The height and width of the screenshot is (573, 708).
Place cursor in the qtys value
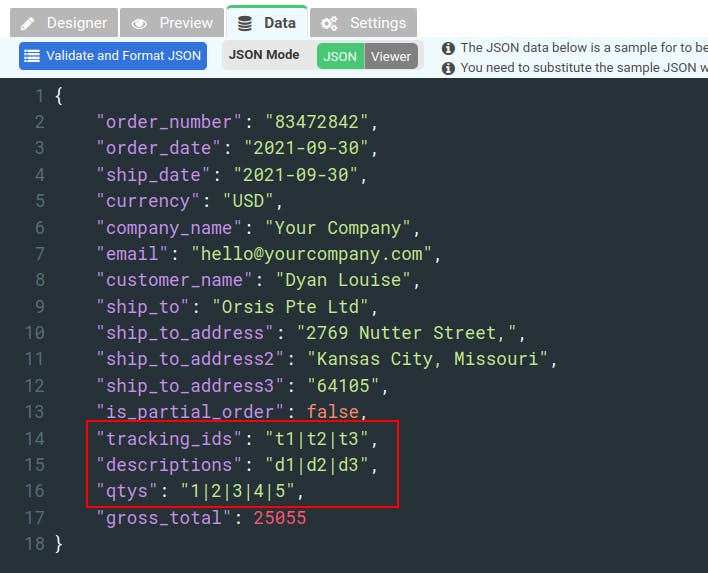238,491
